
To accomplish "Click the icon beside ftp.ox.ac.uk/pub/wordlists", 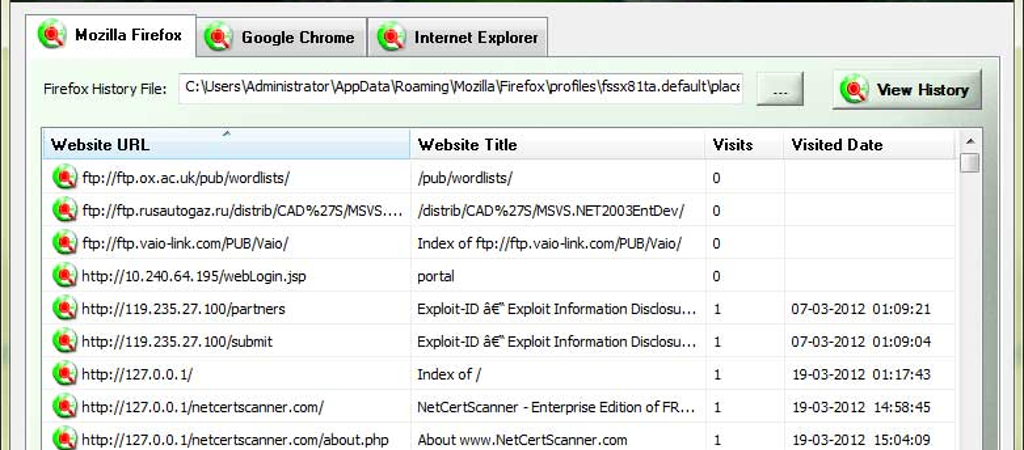I will (65, 177).
